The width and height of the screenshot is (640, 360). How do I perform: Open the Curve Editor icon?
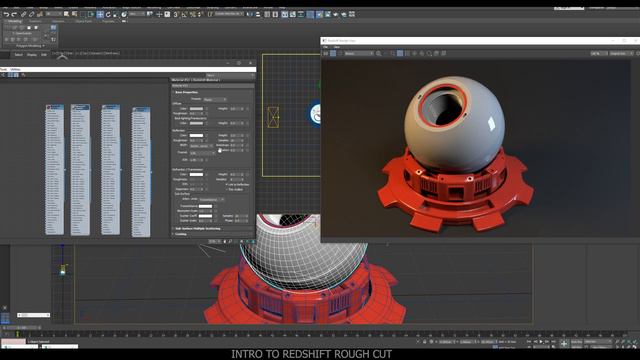pyautogui.click(x=293, y=14)
